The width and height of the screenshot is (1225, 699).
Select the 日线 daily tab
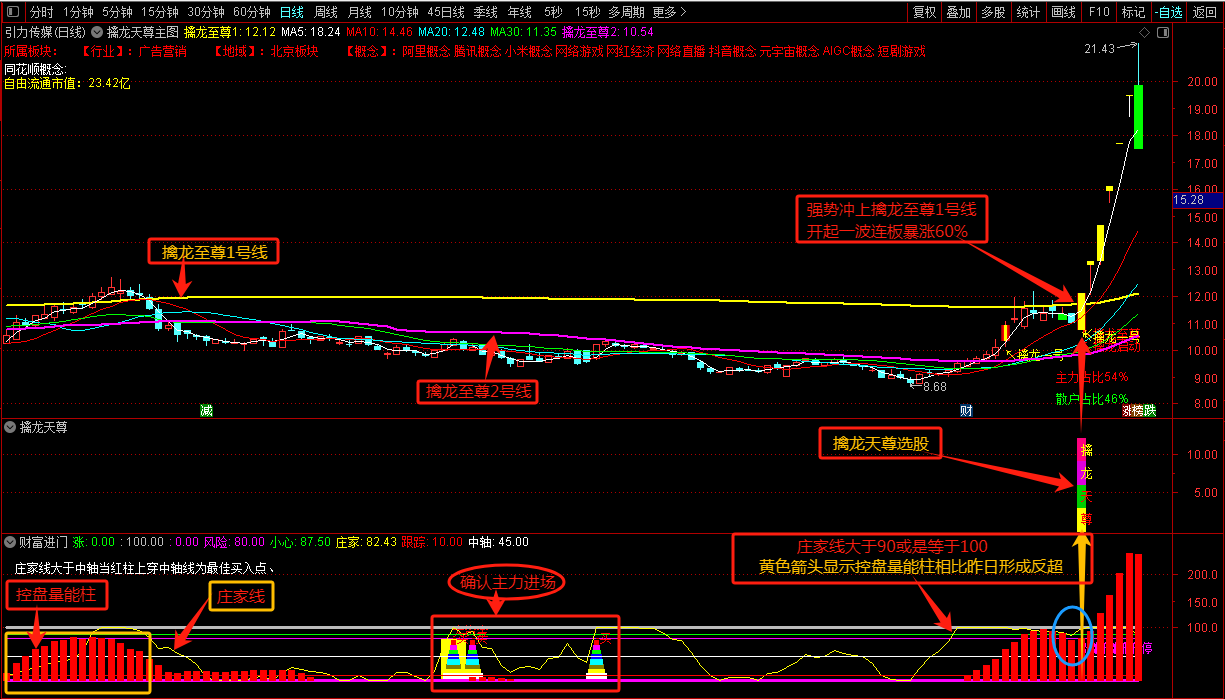pyautogui.click(x=291, y=12)
